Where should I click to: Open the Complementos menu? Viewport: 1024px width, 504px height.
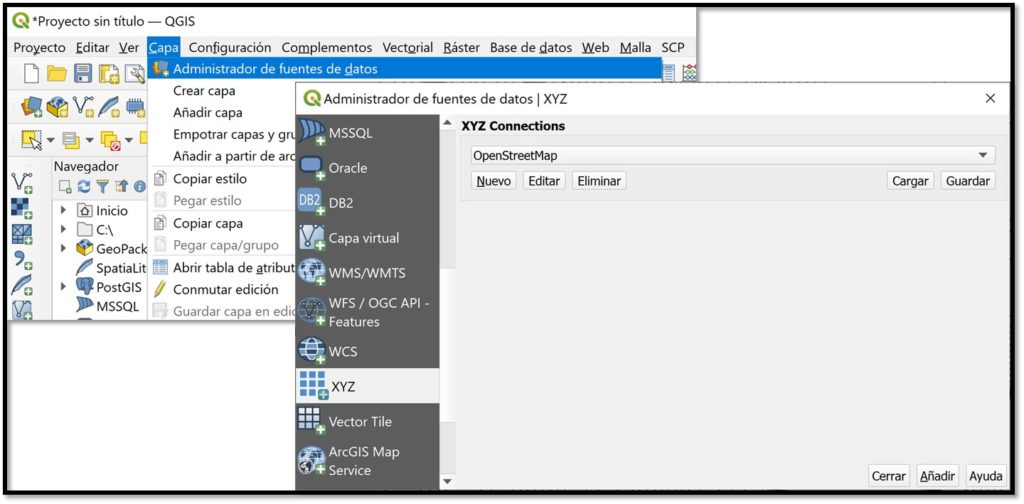(327, 48)
